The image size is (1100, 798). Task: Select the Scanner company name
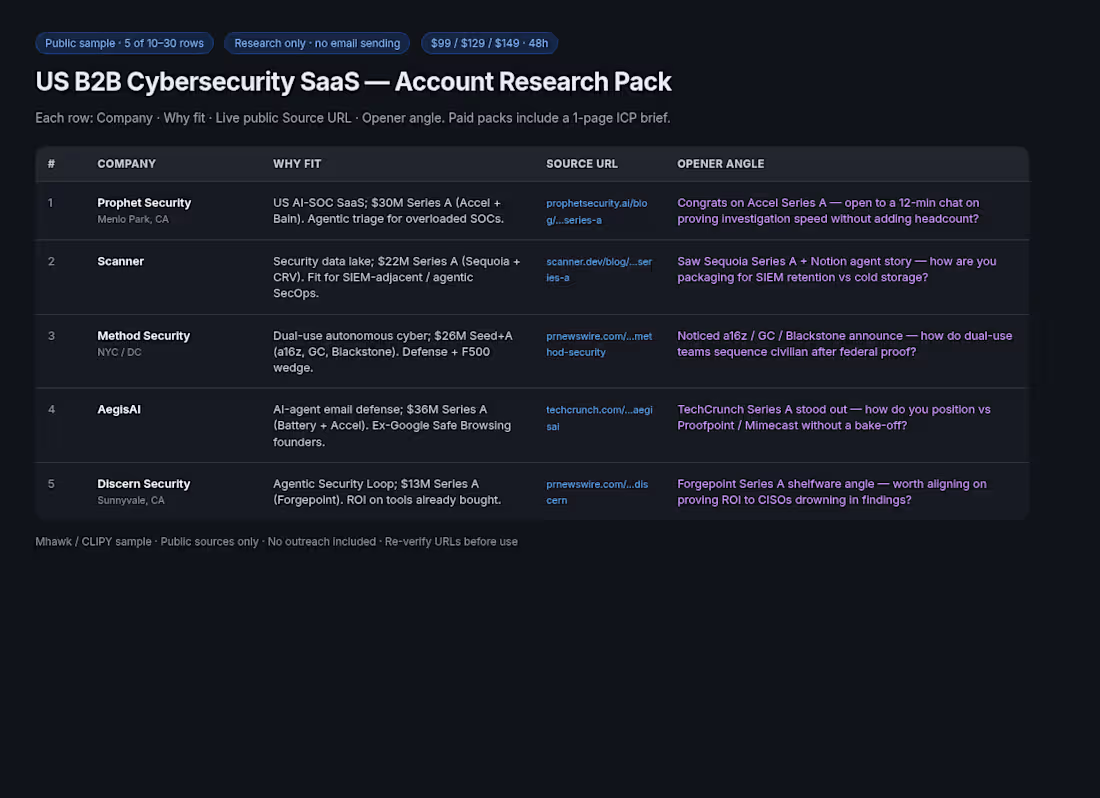tap(121, 261)
